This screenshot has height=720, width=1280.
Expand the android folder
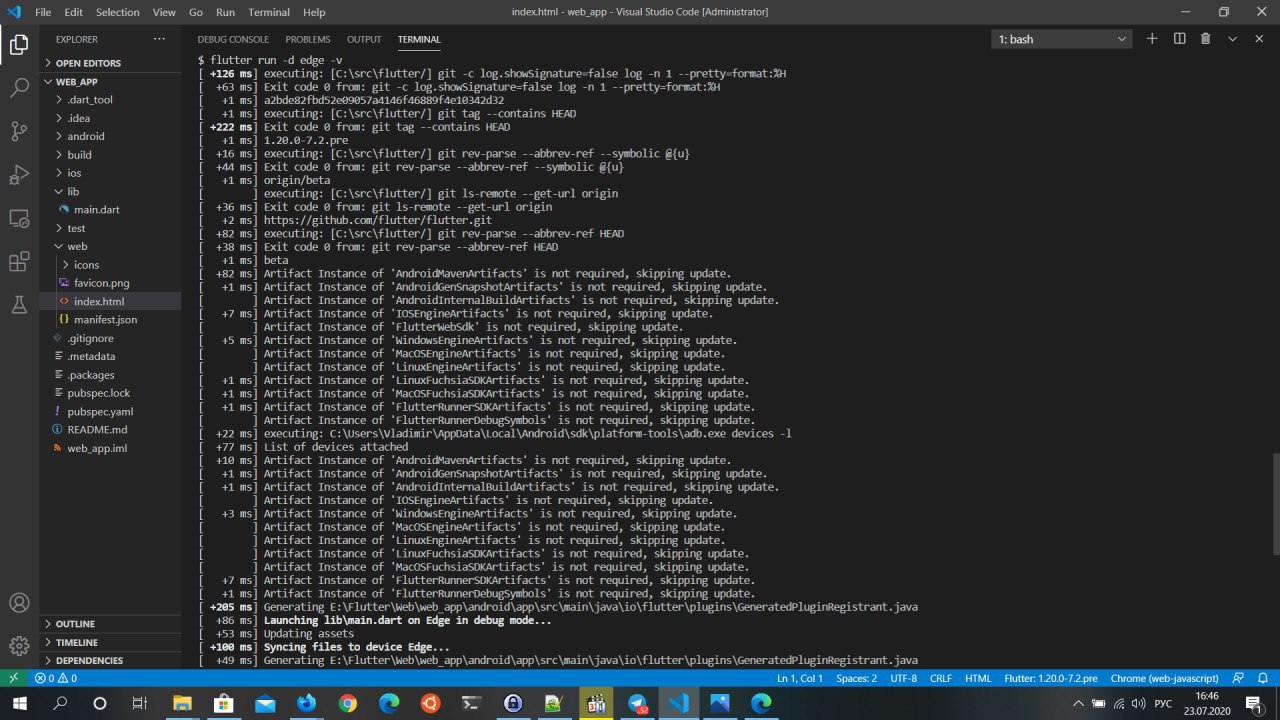[111, 136]
